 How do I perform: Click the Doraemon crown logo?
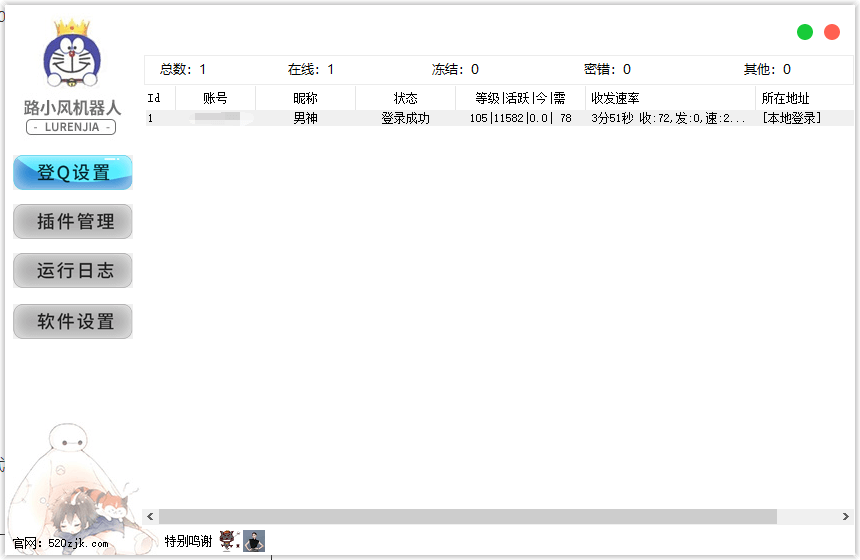point(72,53)
